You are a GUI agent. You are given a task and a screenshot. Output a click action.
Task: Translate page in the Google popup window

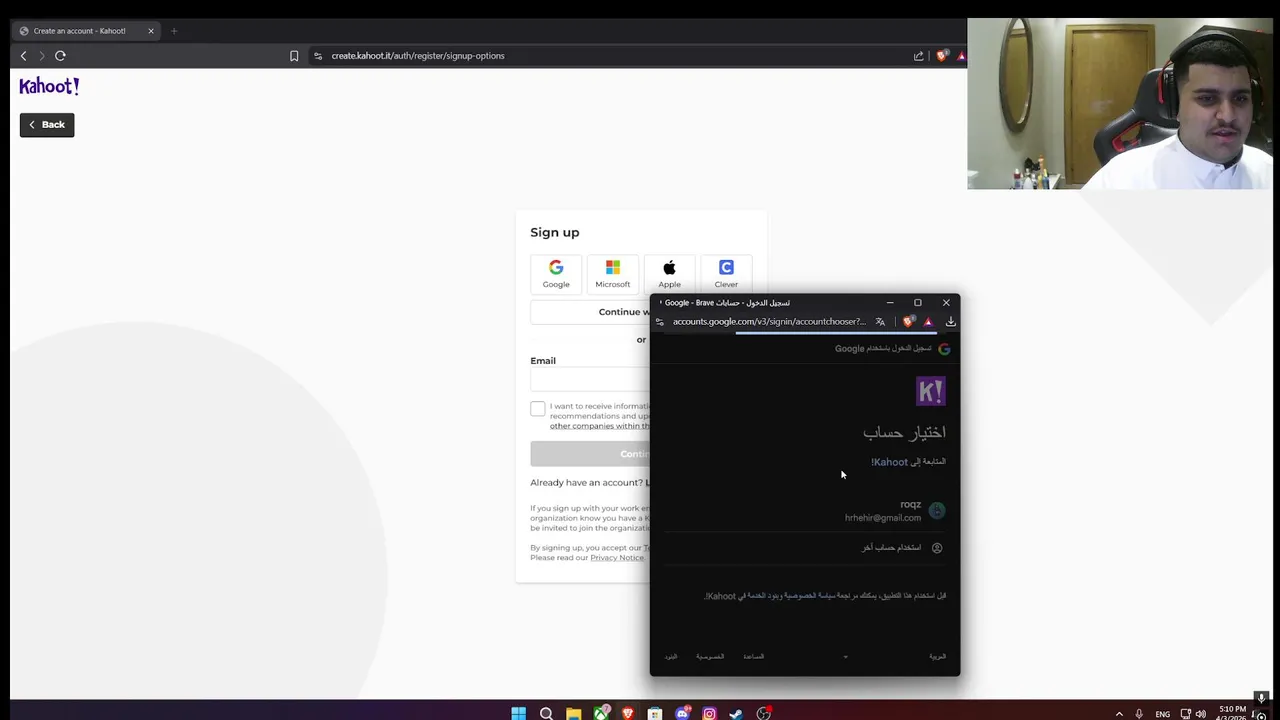[x=880, y=322]
